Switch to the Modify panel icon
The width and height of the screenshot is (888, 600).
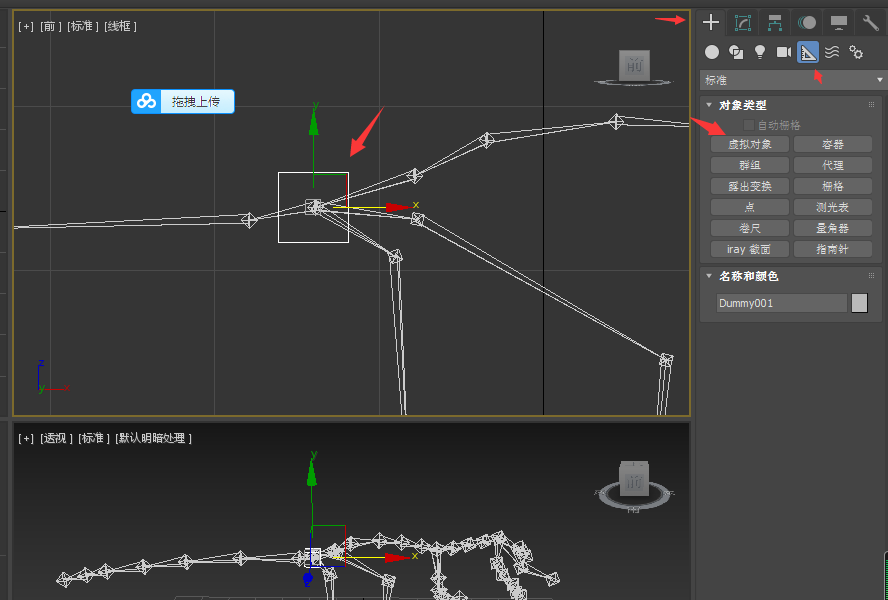(742, 22)
